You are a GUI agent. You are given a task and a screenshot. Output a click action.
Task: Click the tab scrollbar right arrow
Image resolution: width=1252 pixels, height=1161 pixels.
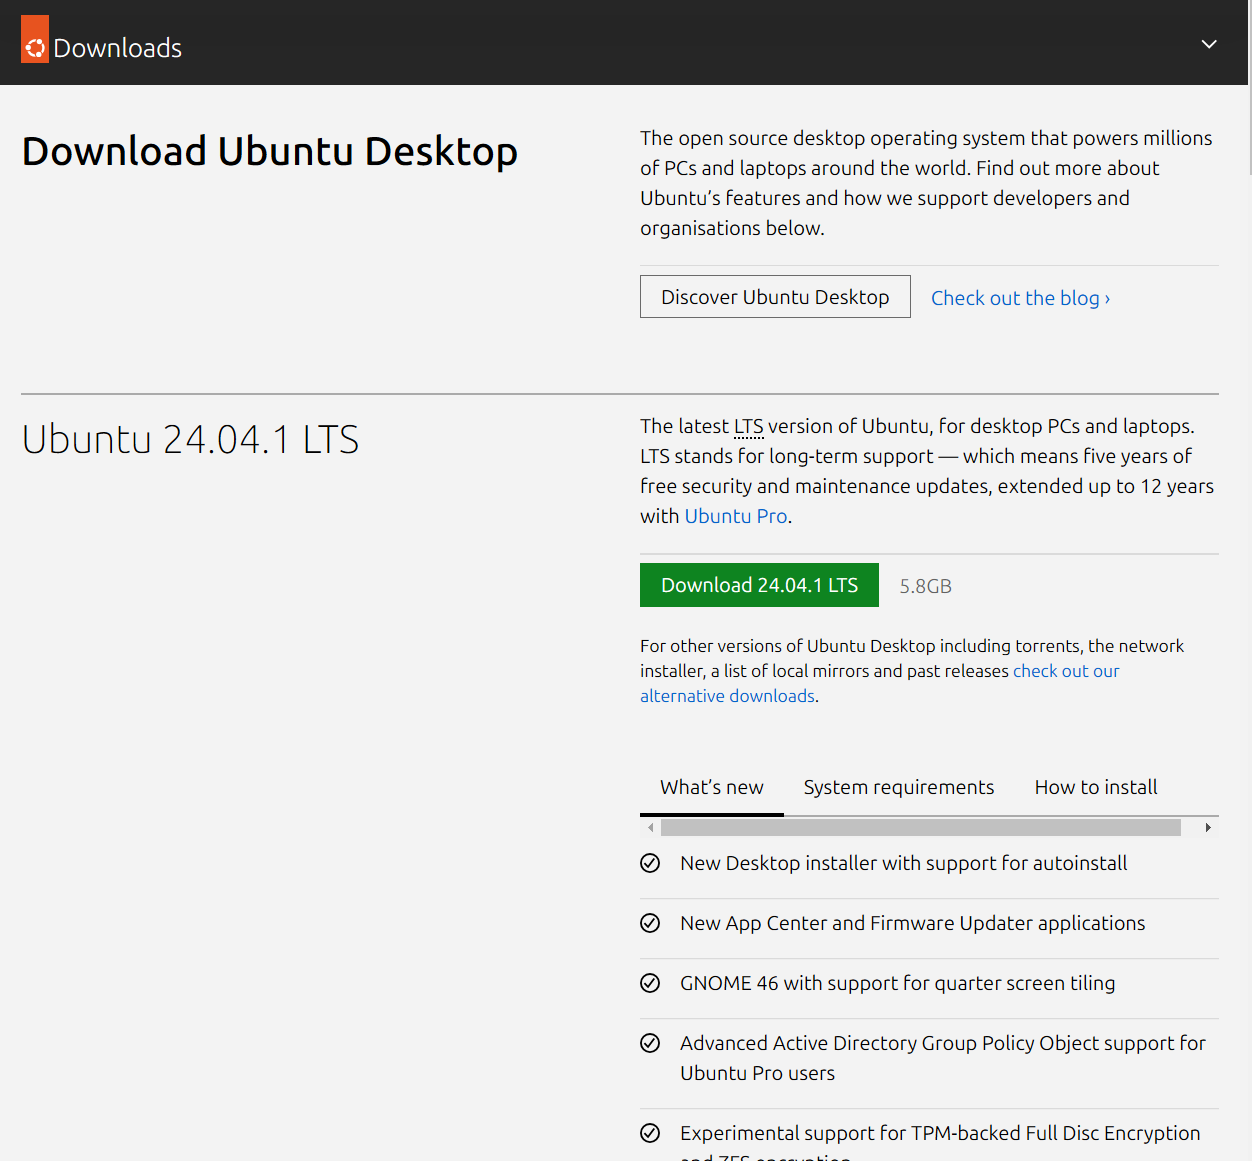pyautogui.click(x=1208, y=827)
